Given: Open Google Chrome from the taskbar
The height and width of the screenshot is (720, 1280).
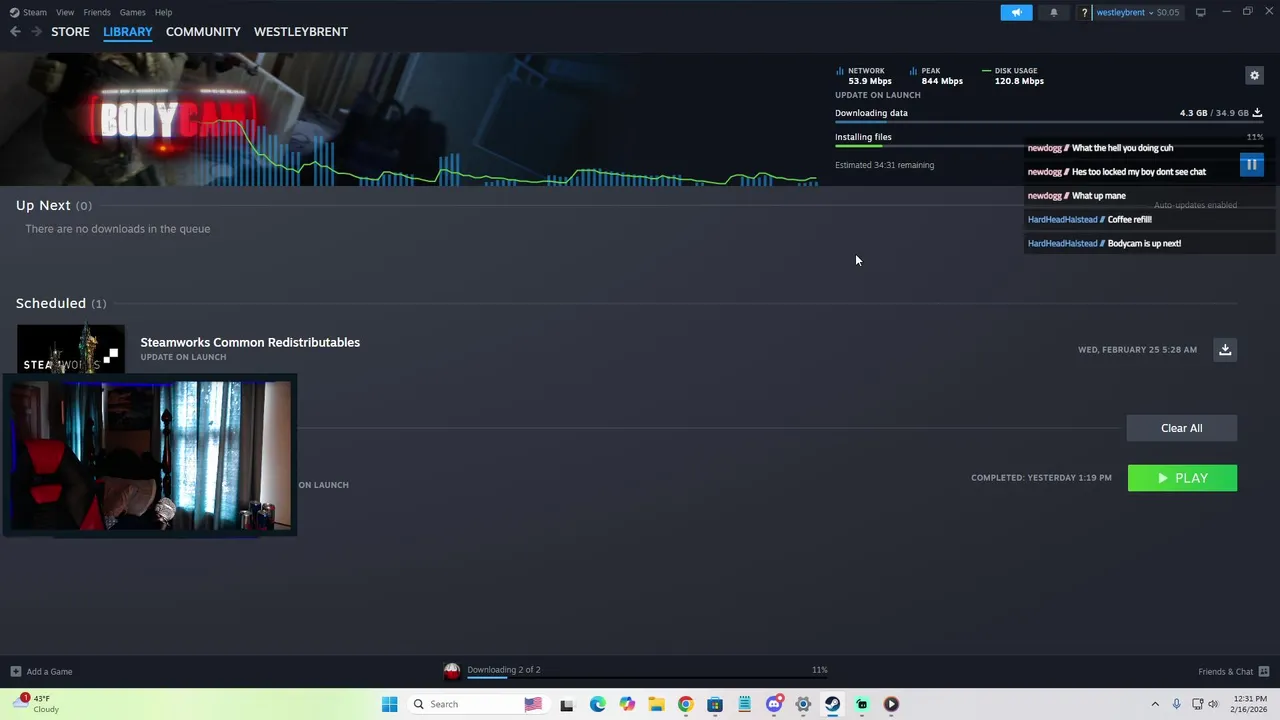Looking at the screenshot, I should [685, 704].
